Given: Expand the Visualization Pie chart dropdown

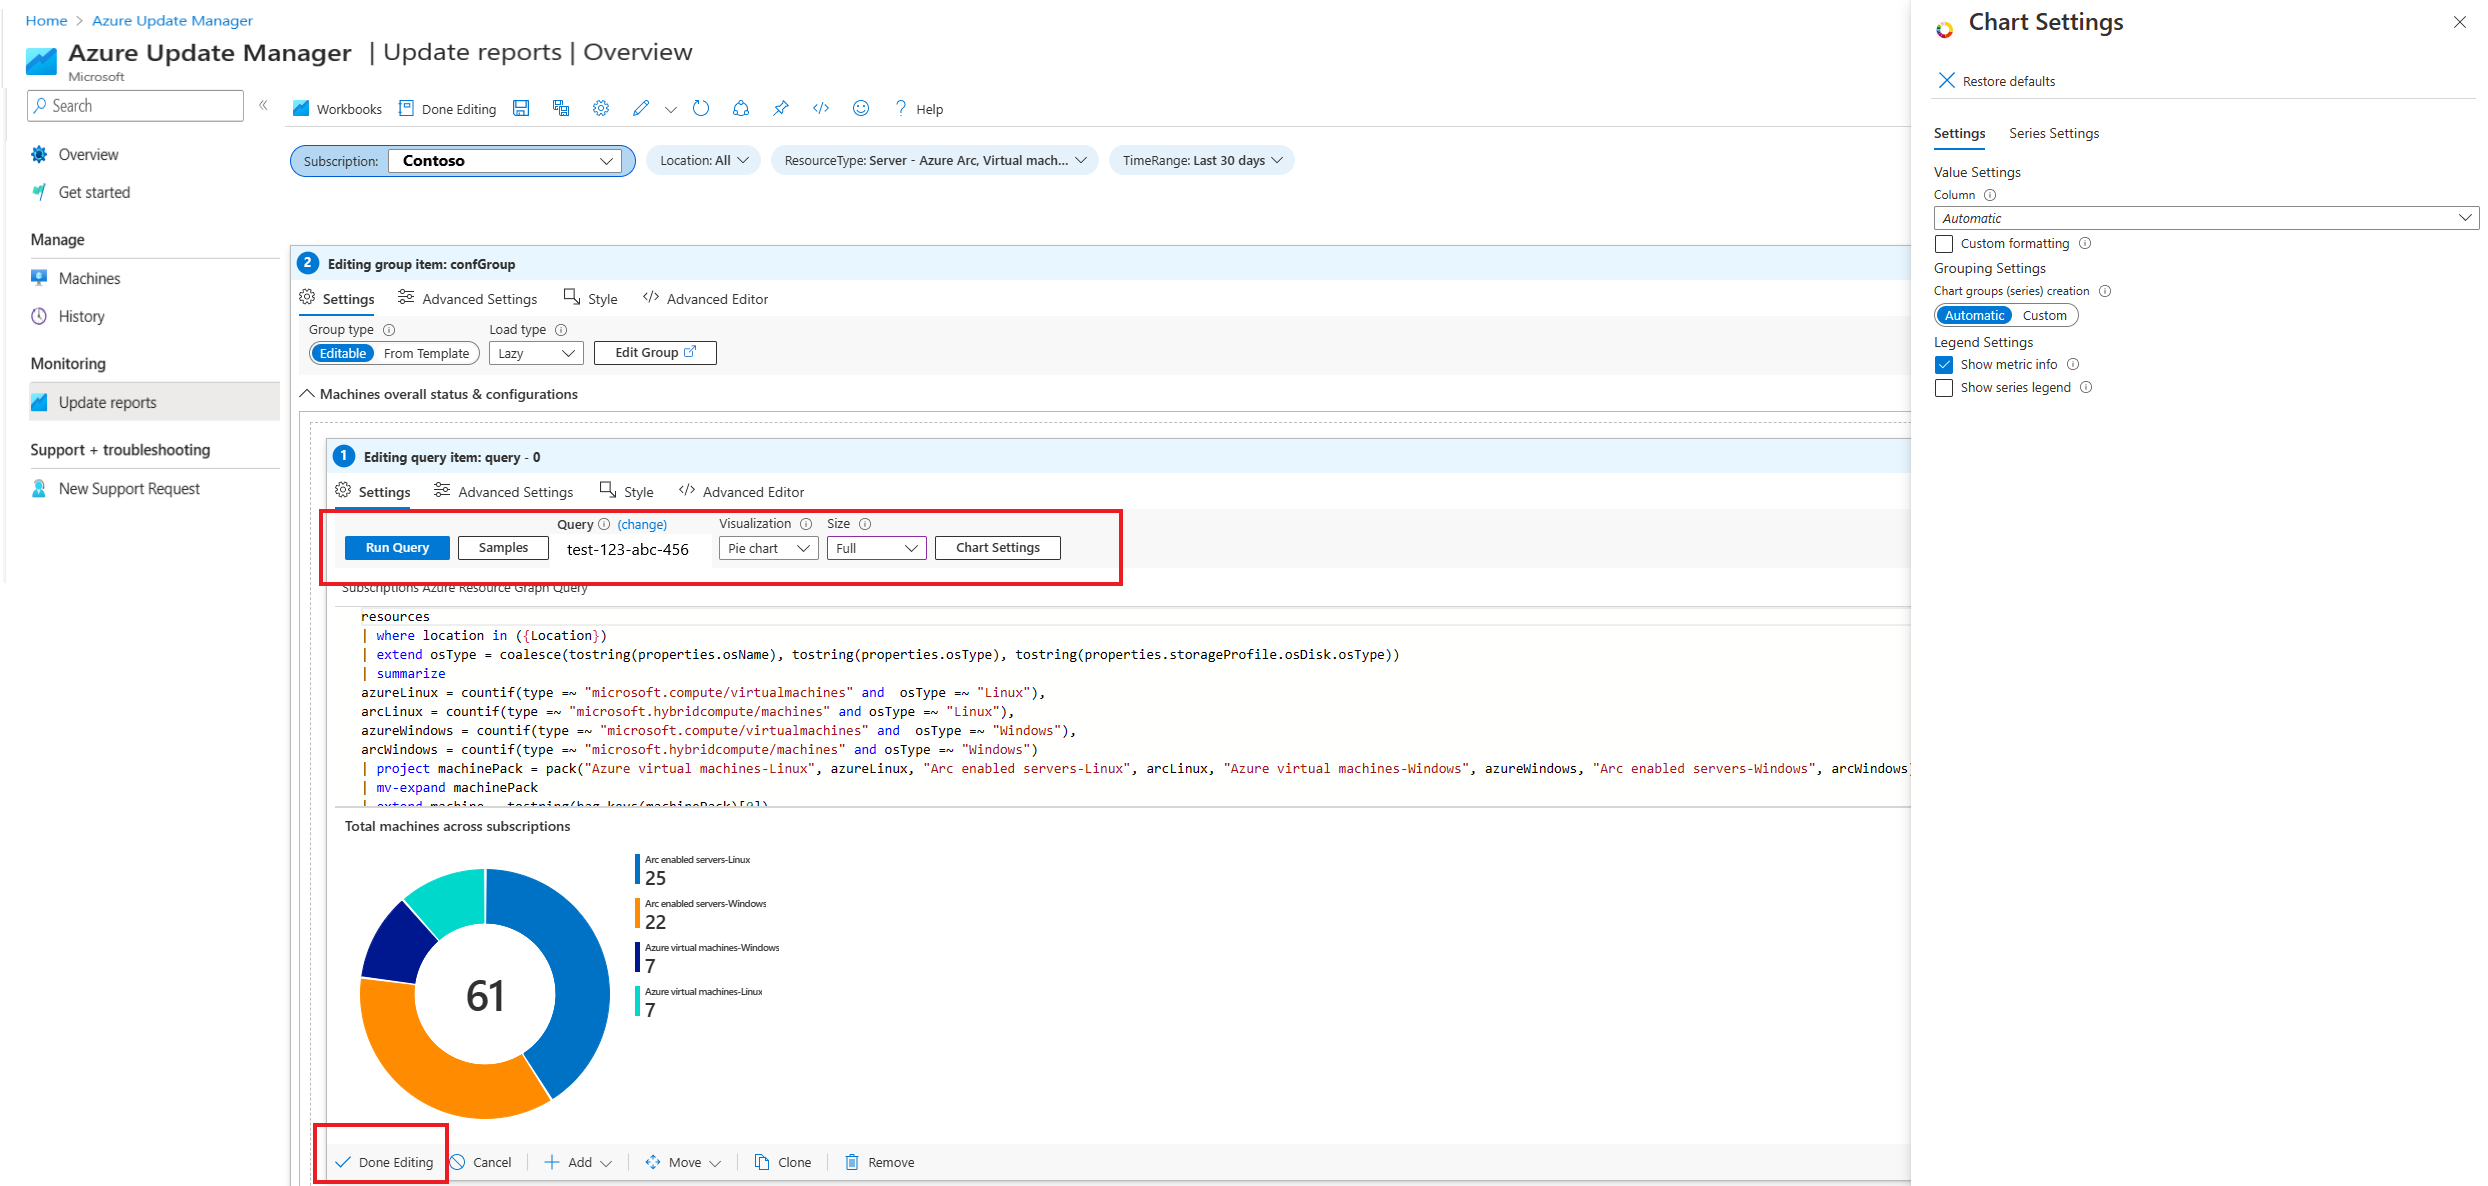Looking at the screenshot, I should click(x=766, y=548).
